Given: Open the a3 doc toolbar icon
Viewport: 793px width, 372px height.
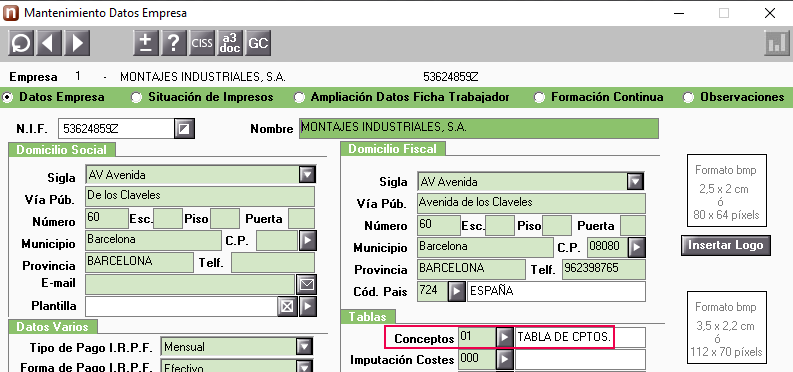Looking at the screenshot, I should (230, 43).
